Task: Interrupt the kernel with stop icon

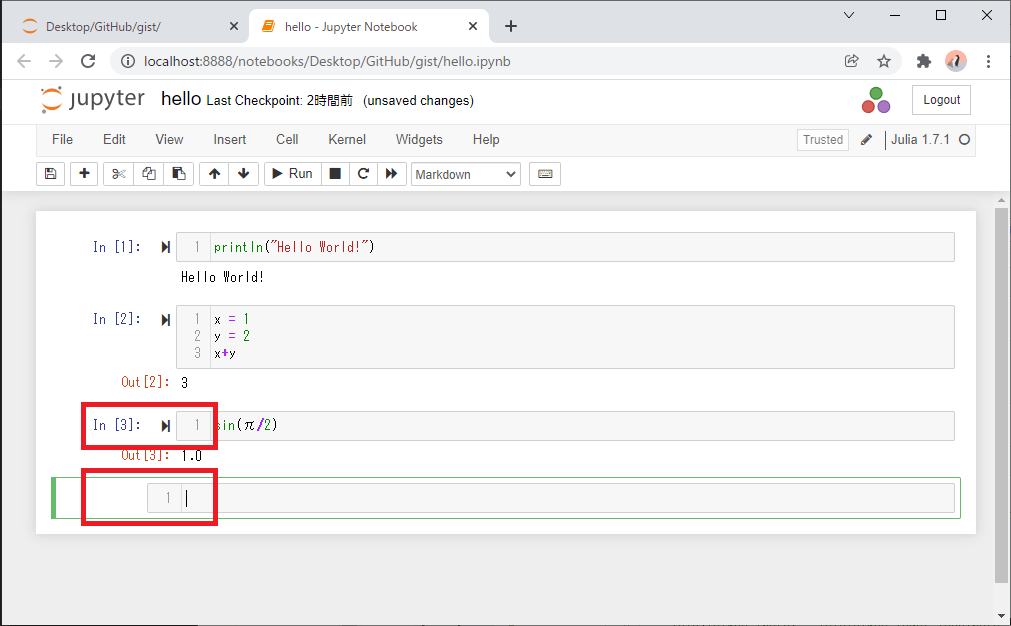Action: coord(335,174)
